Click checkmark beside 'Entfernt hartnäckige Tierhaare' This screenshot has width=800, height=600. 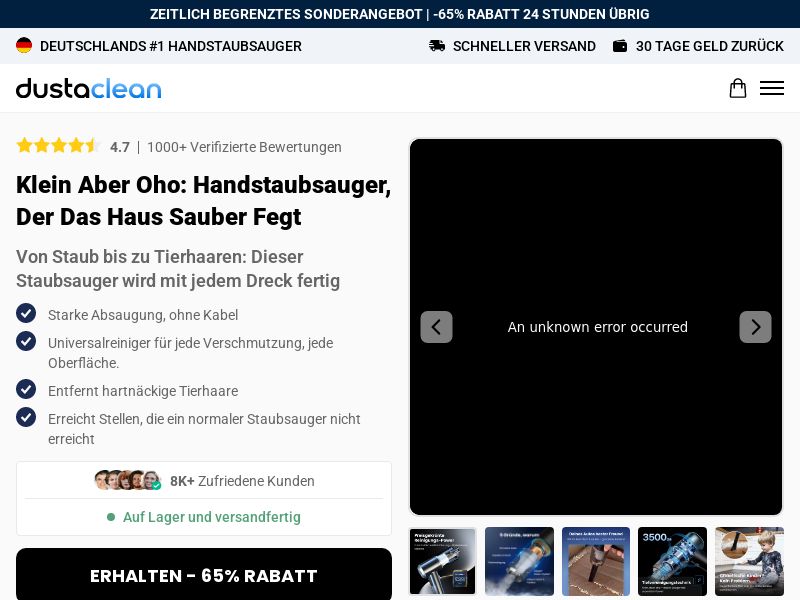pyautogui.click(x=26, y=390)
